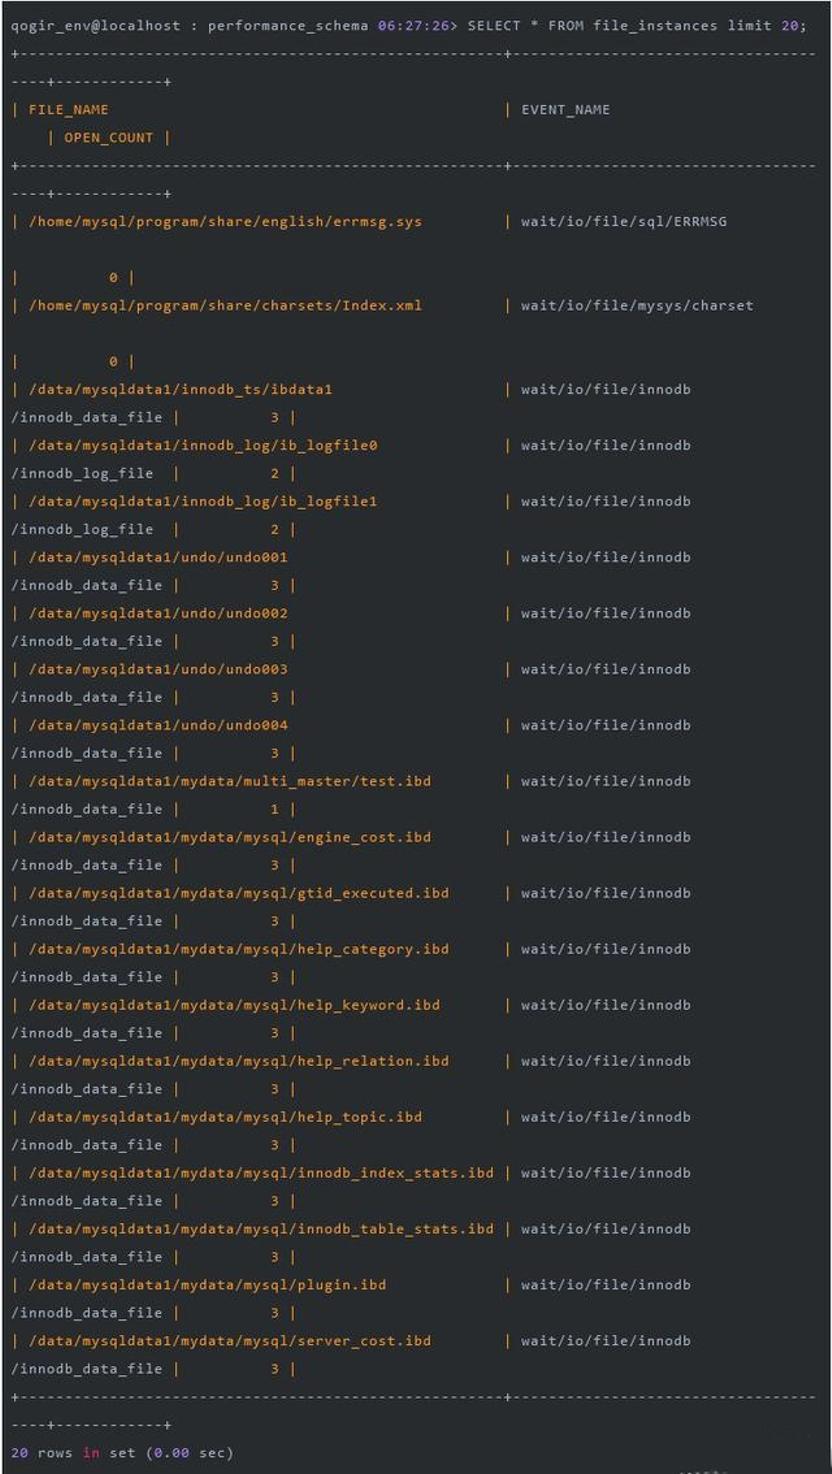Click the help_keyword.ibd file path
The image size is (832, 1474).
[x=234, y=1005]
